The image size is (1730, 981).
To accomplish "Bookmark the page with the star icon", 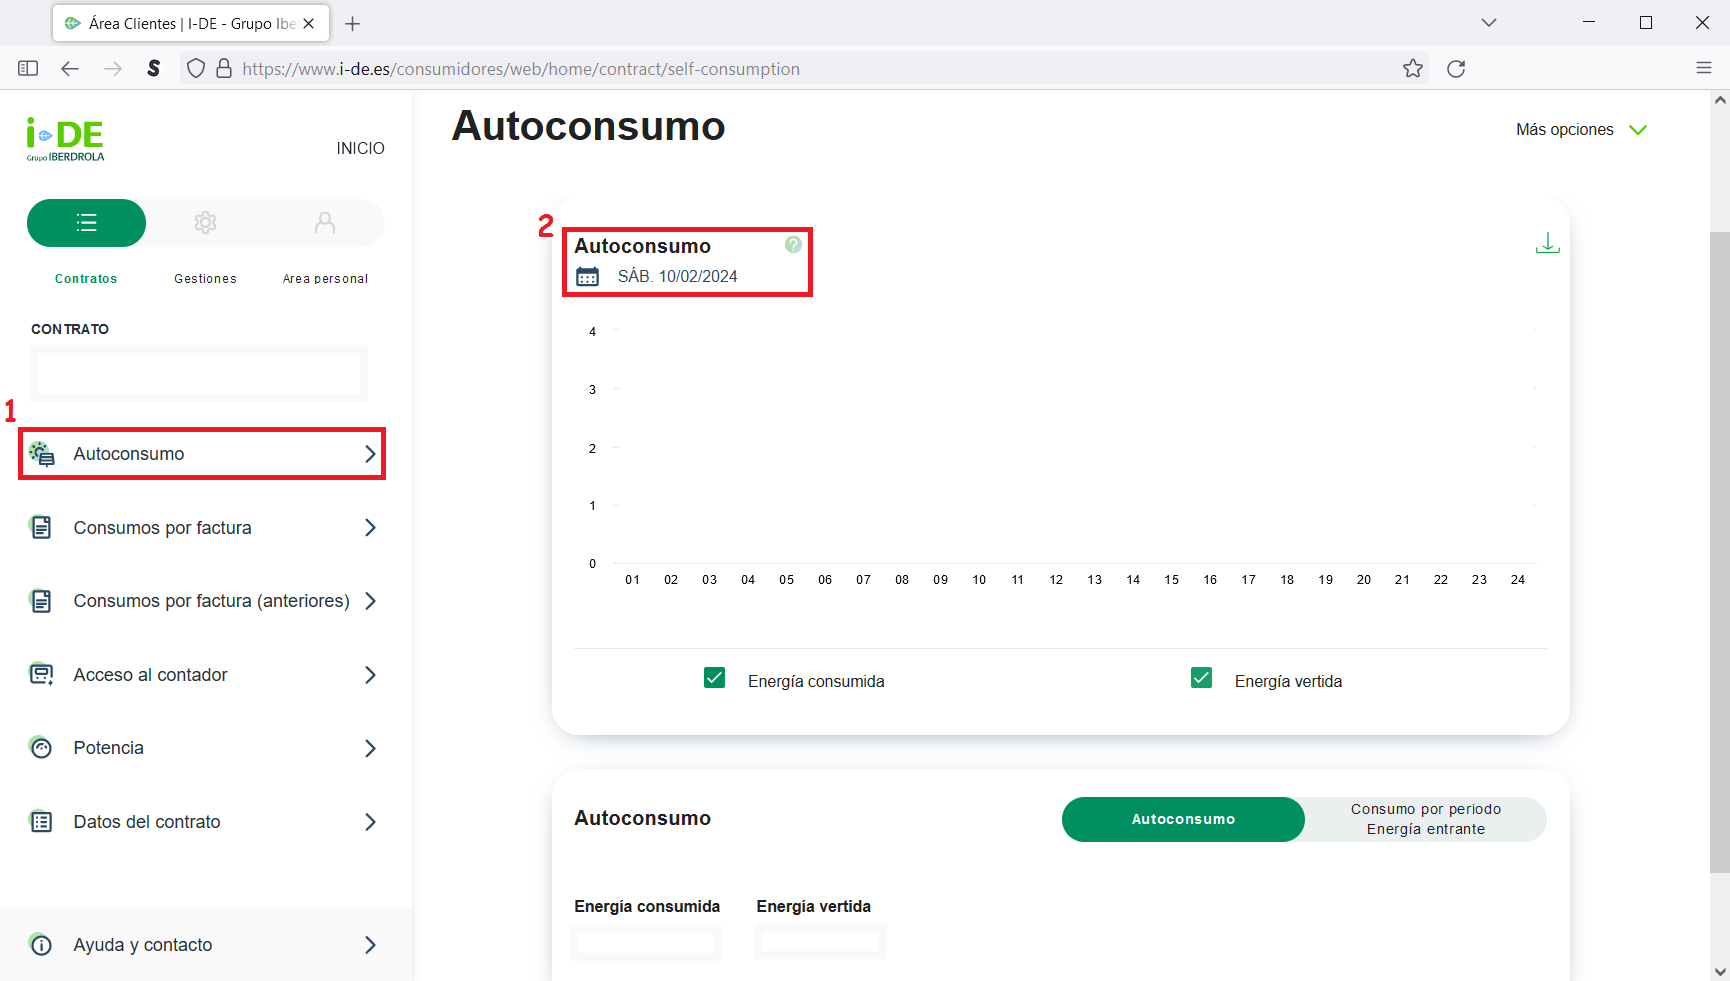I will (x=1413, y=68).
